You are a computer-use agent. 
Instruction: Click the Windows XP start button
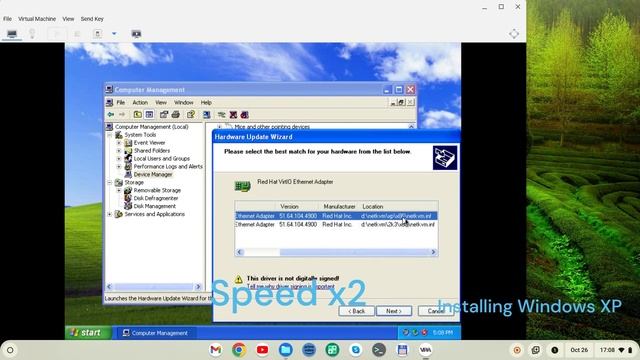tap(87, 333)
